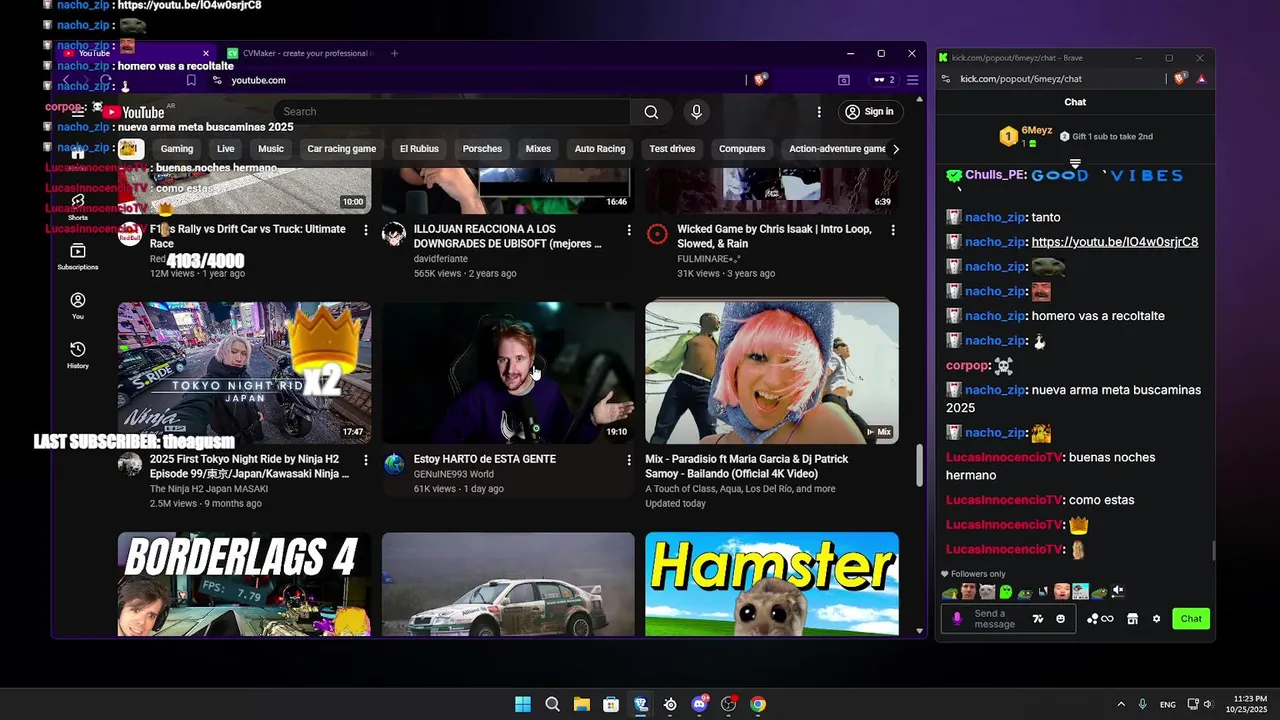The height and width of the screenshot is (720, 1280).
Task: Click Brave Shields icon in Kick window
Action: click(1181, 78)
